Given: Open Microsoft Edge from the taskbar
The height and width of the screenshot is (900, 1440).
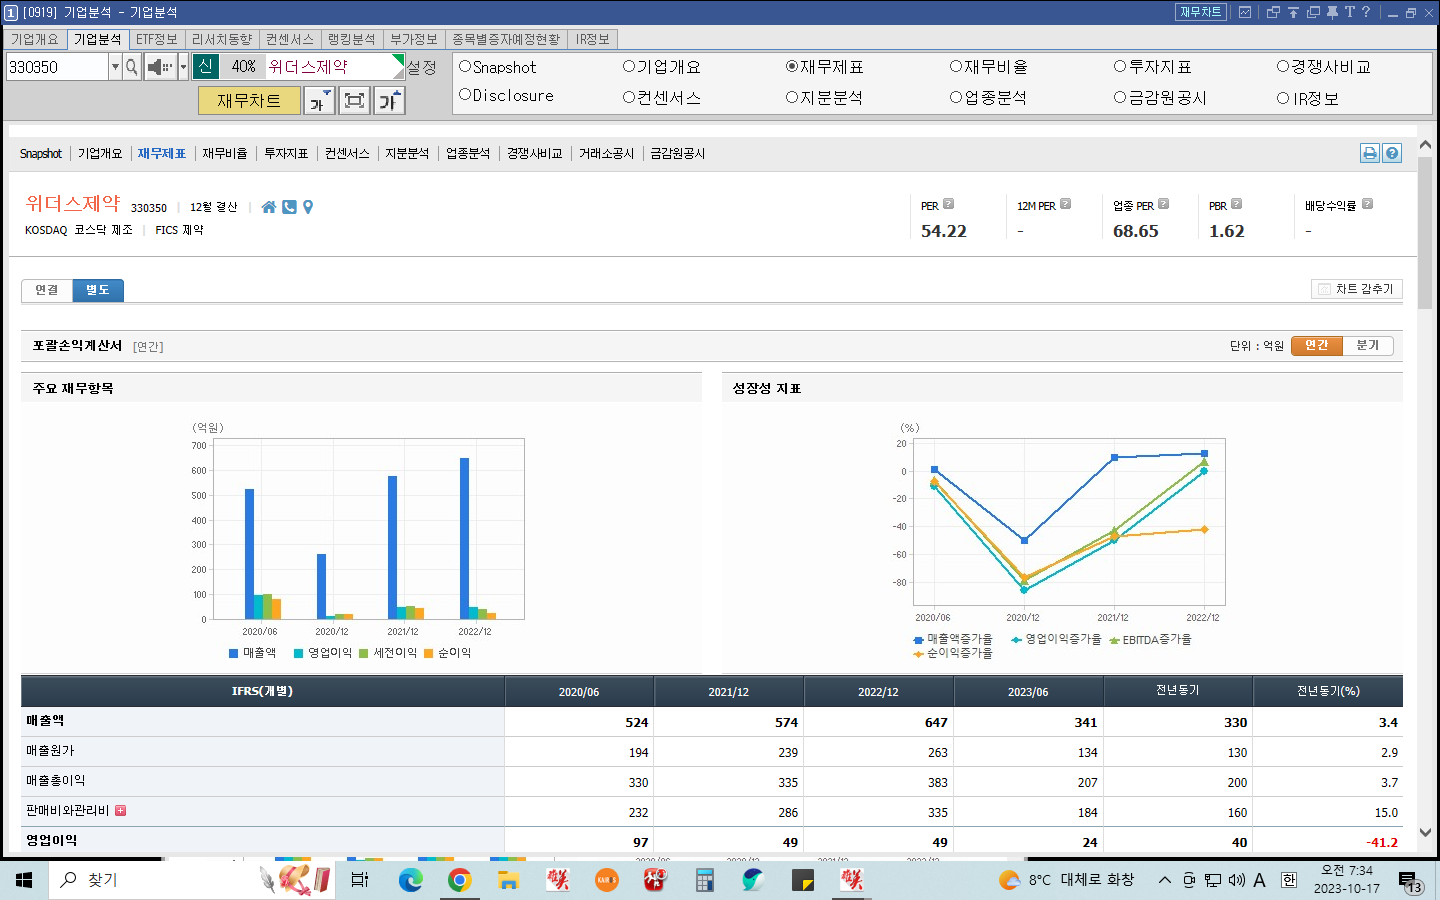Looking at the screenshot, I should point(410,880).
